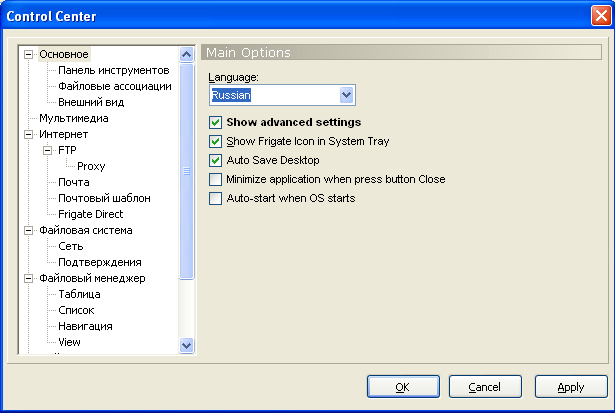Collapse the Основное tree node
615x413 pixels.
pyautogui.click(x=29, y=55)
